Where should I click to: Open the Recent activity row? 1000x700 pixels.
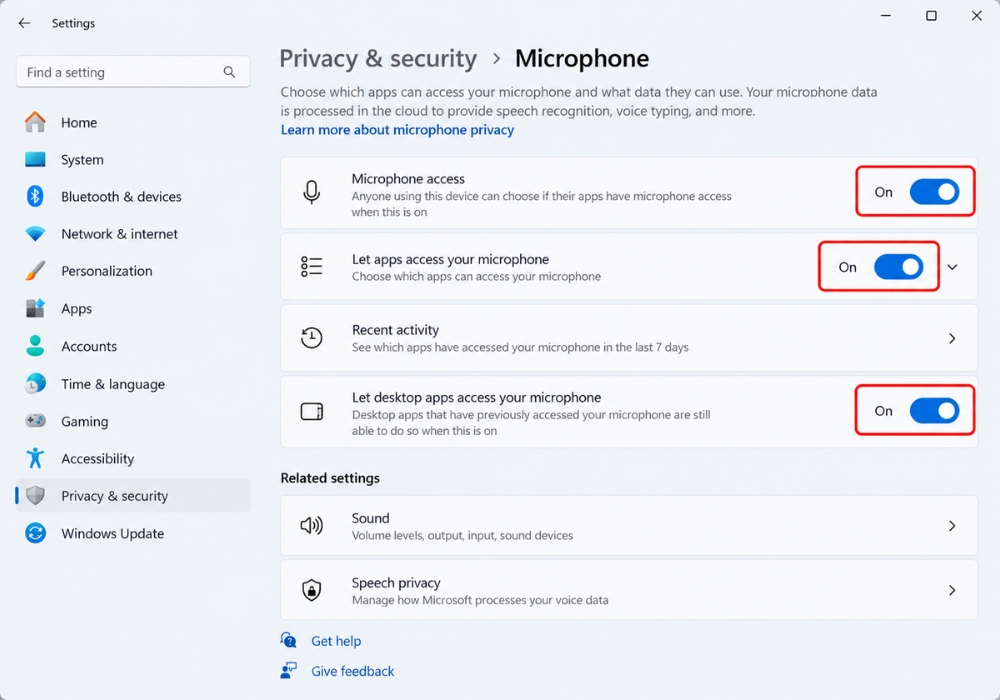pyautogui.click(x=629, y=338)
